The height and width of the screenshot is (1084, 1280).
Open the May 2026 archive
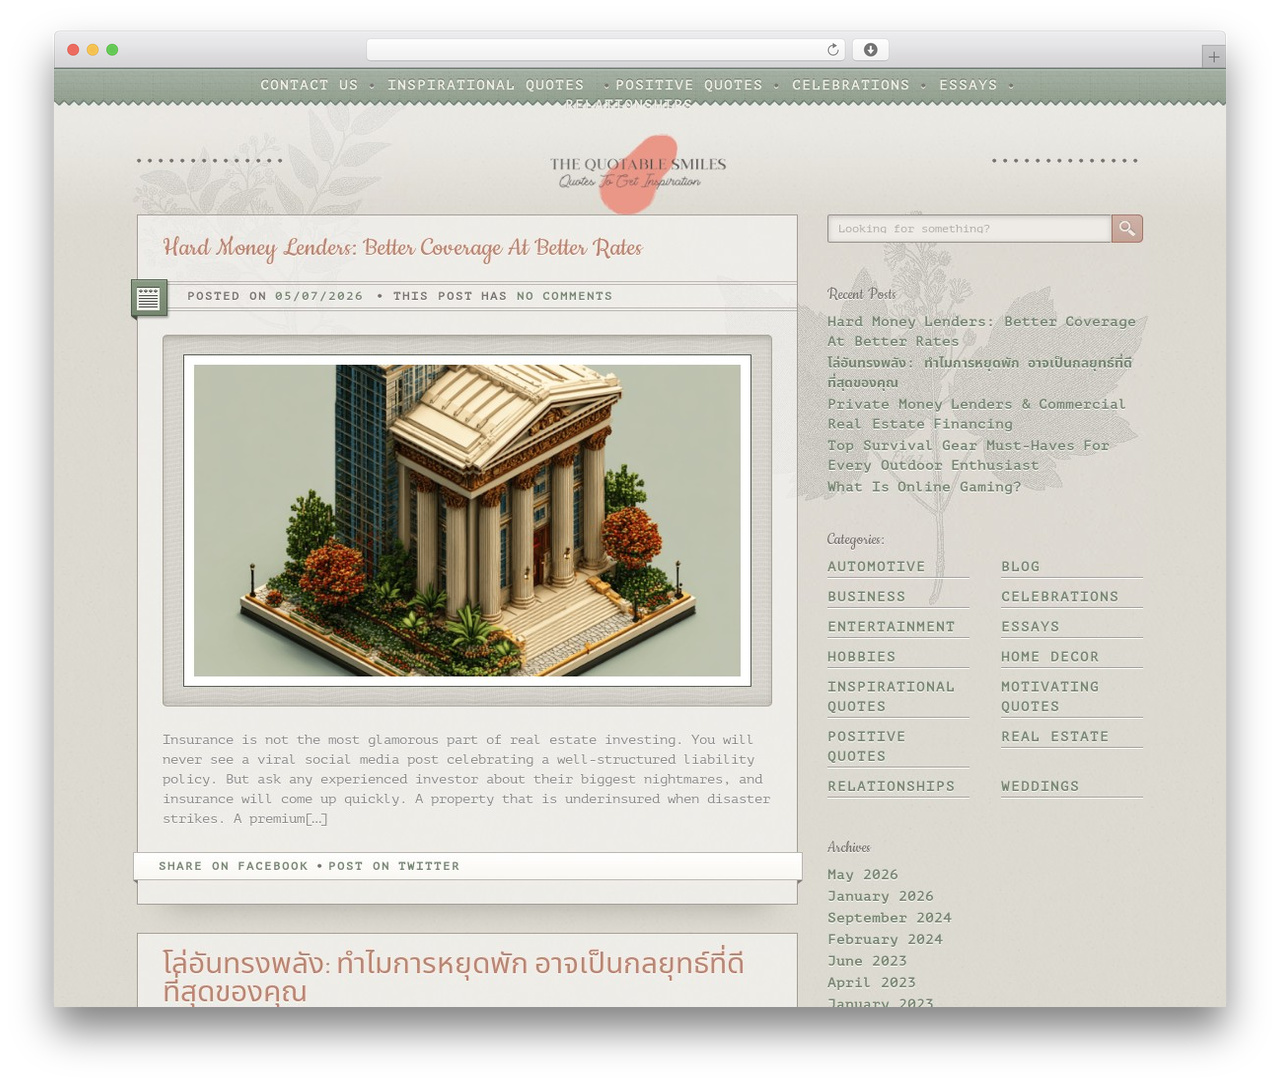click(862, 874)
